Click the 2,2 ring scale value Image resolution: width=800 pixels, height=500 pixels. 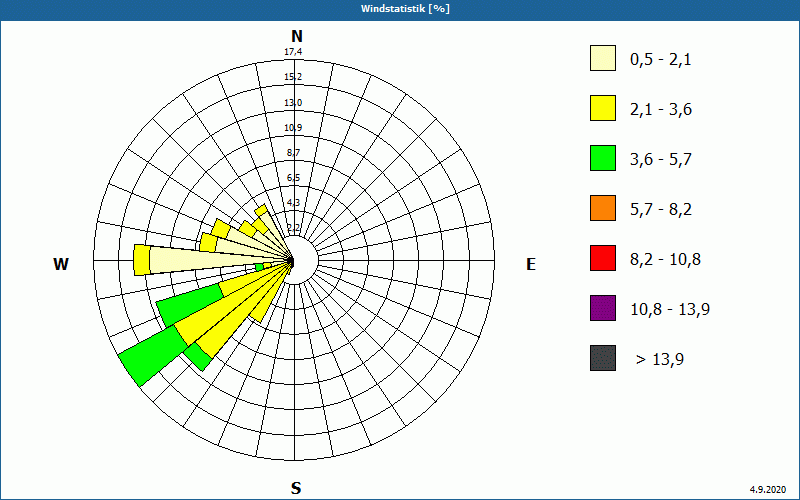click(293, 228)
